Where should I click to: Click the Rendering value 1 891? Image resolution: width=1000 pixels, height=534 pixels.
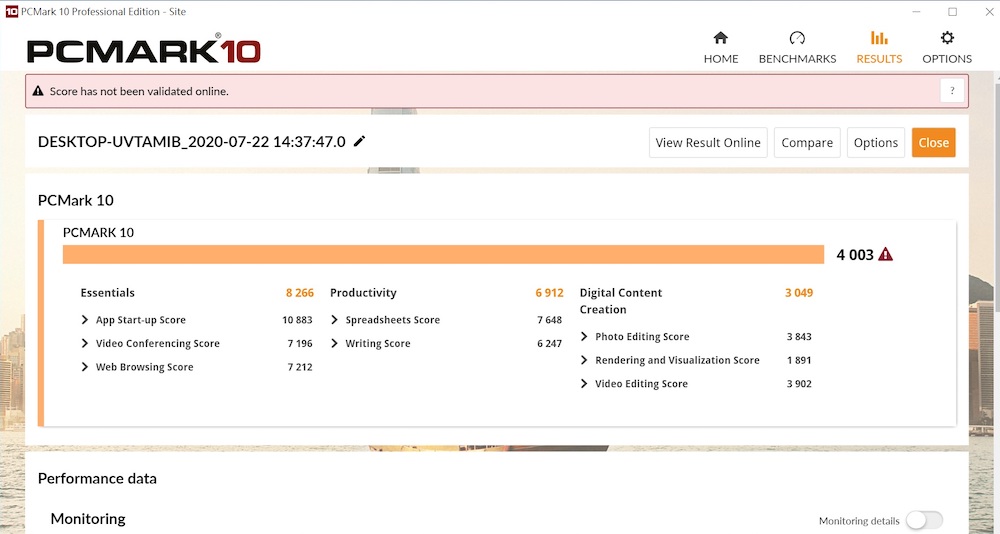tap(798, 360)
